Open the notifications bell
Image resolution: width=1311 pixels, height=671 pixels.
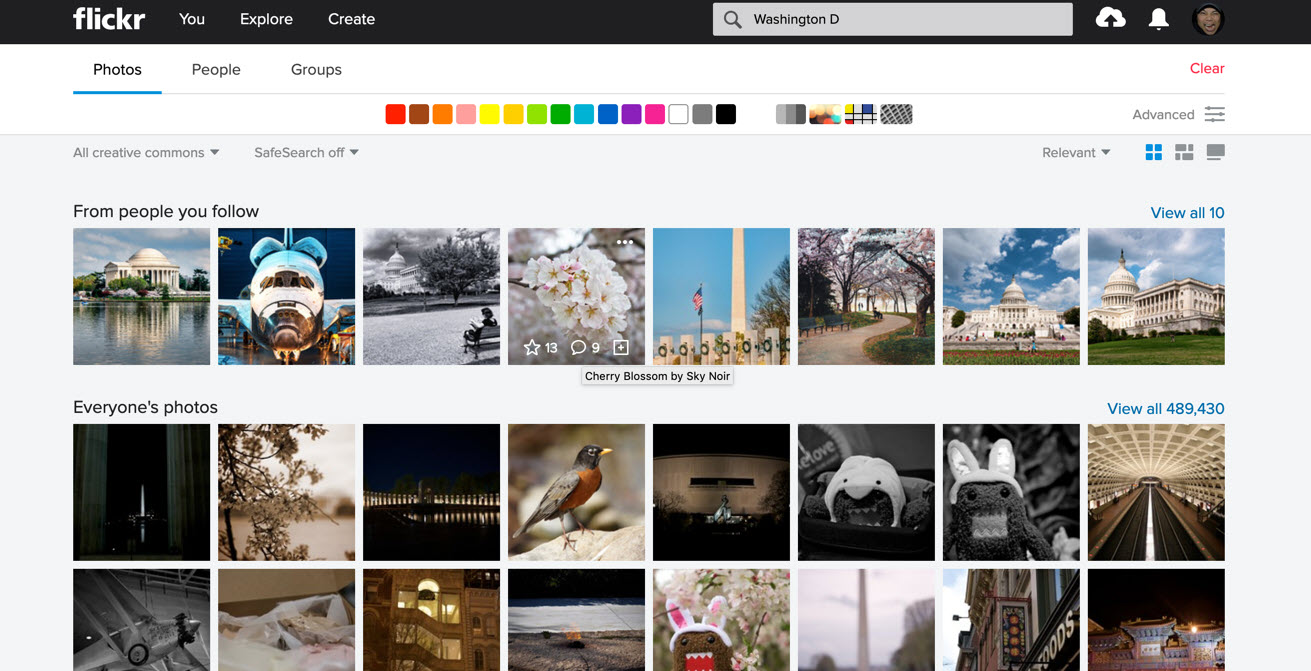pyautogui.click(x=1158, y=19)
